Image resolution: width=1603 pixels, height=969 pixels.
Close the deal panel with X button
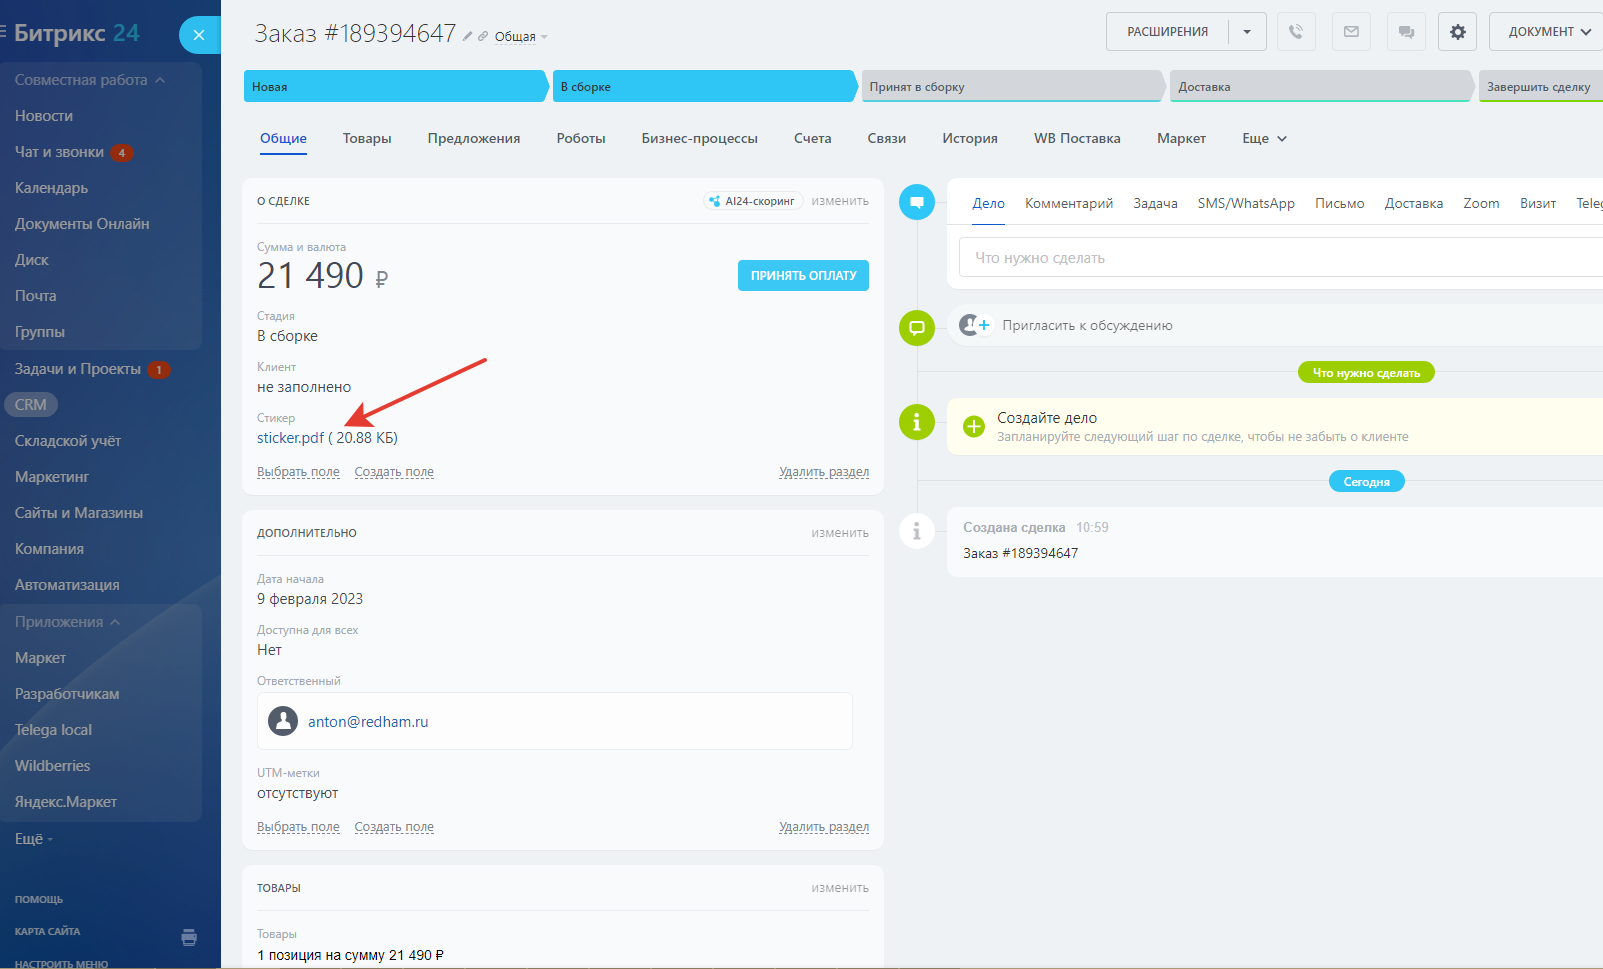coord(199,35)
